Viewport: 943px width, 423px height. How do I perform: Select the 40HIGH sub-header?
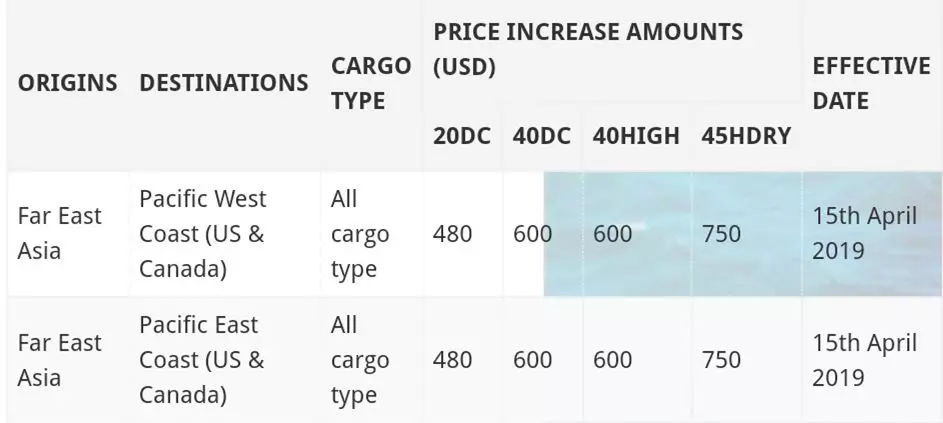pos(636,136)
